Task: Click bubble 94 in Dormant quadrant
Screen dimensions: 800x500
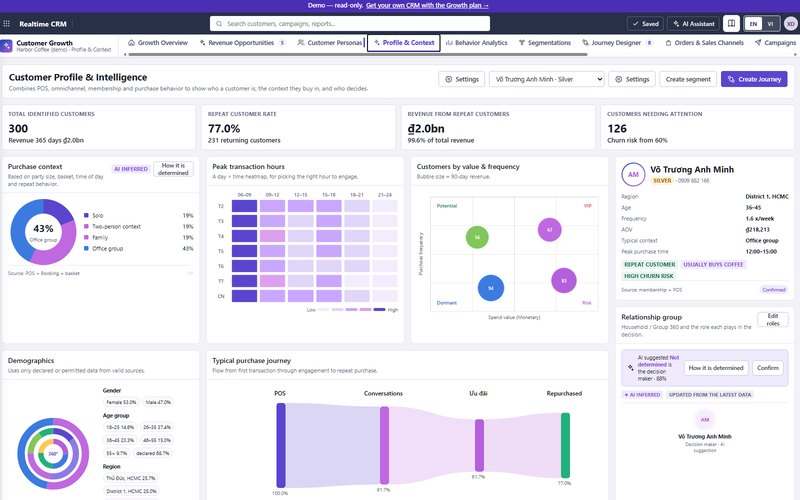Action: click(491, 288)
